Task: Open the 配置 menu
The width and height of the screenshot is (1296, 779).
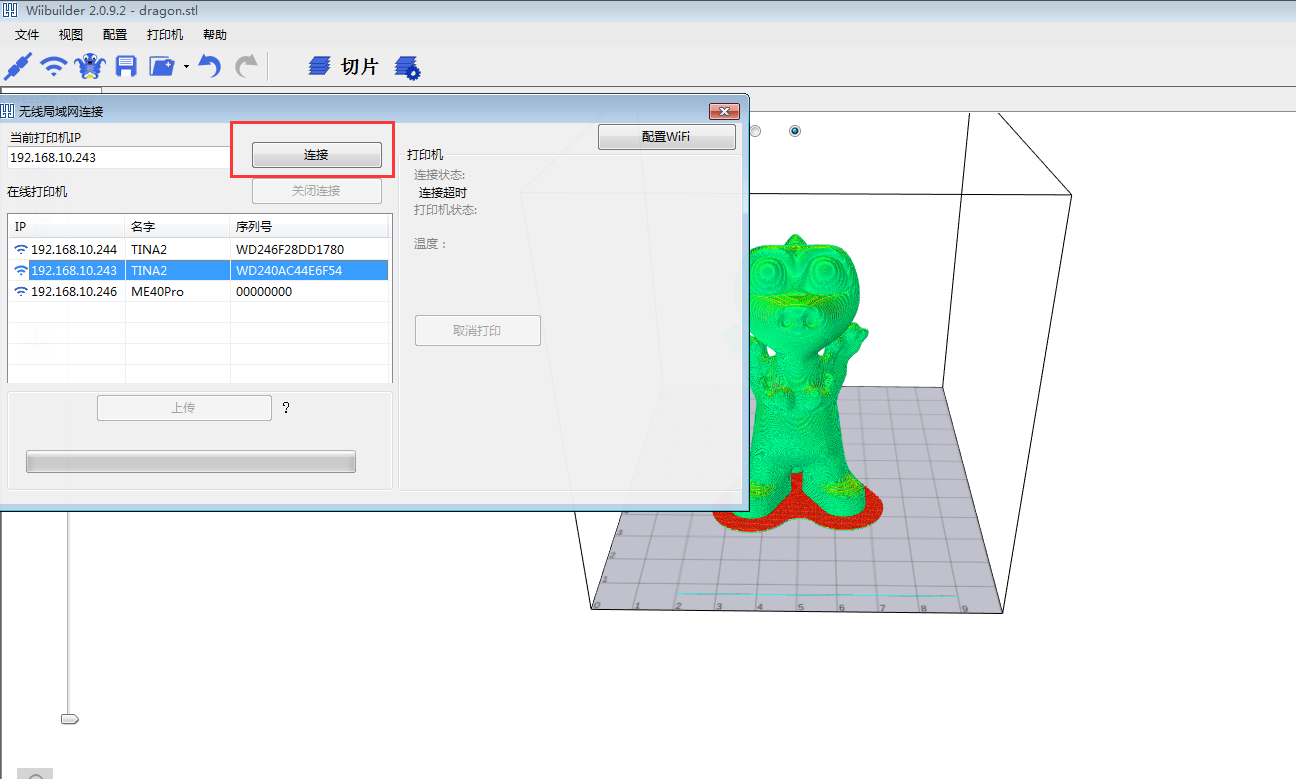Action: tap(115, 35)
